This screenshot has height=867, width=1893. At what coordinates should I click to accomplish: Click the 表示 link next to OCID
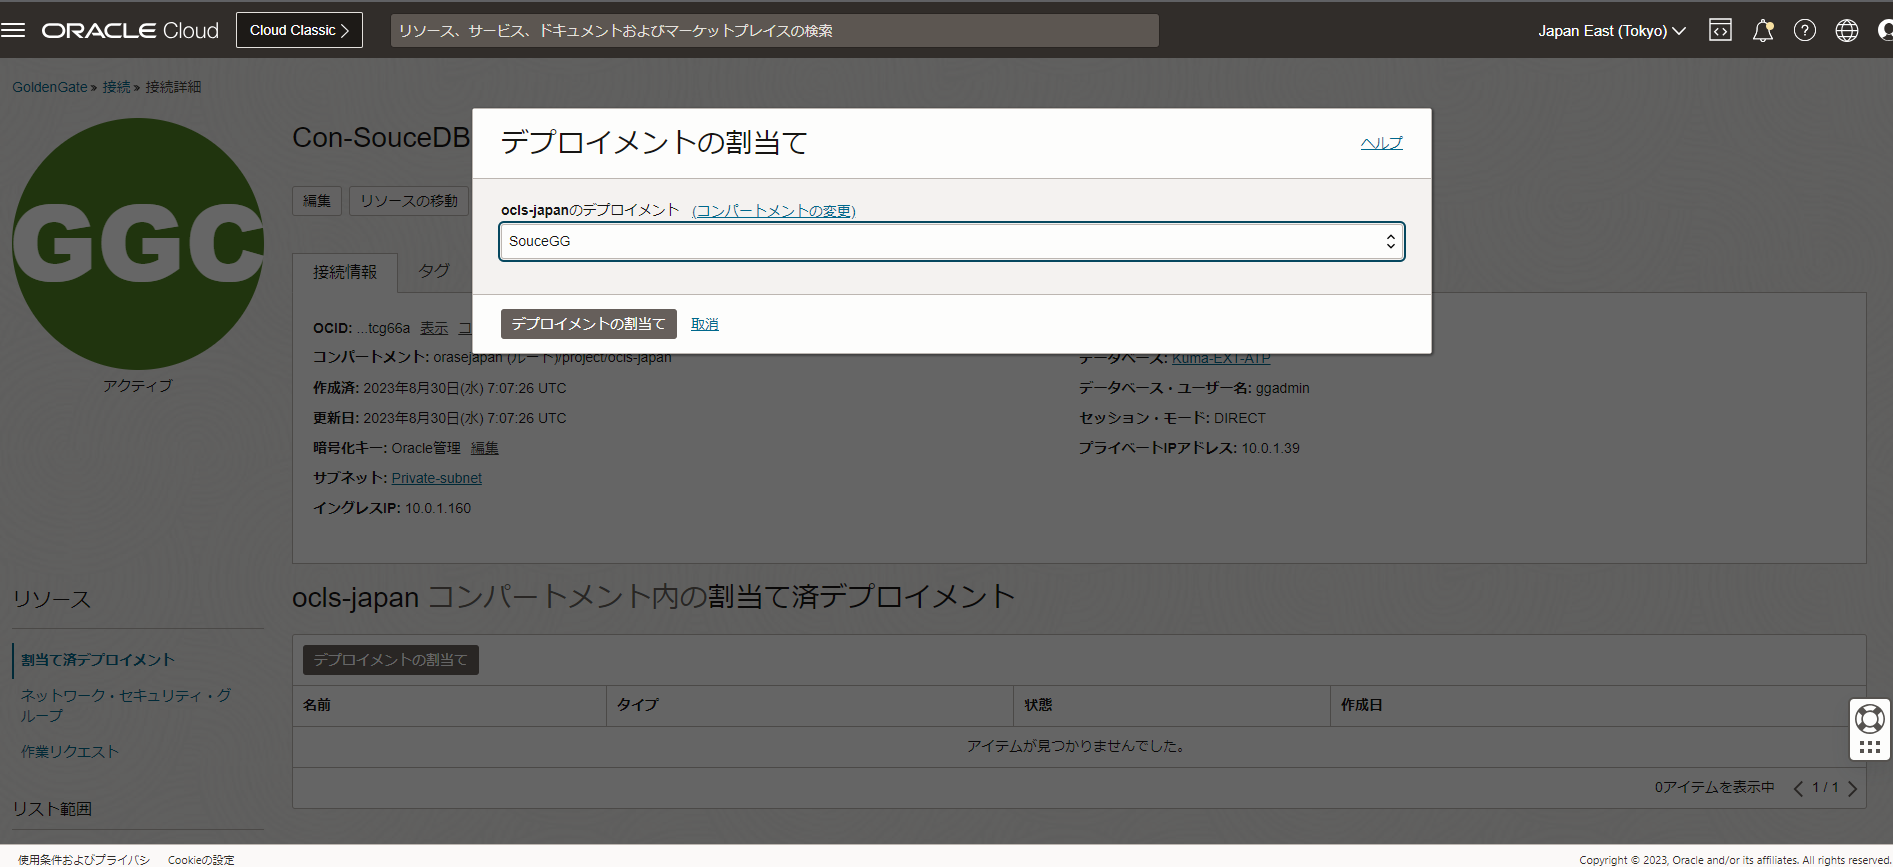click(434, 328)
